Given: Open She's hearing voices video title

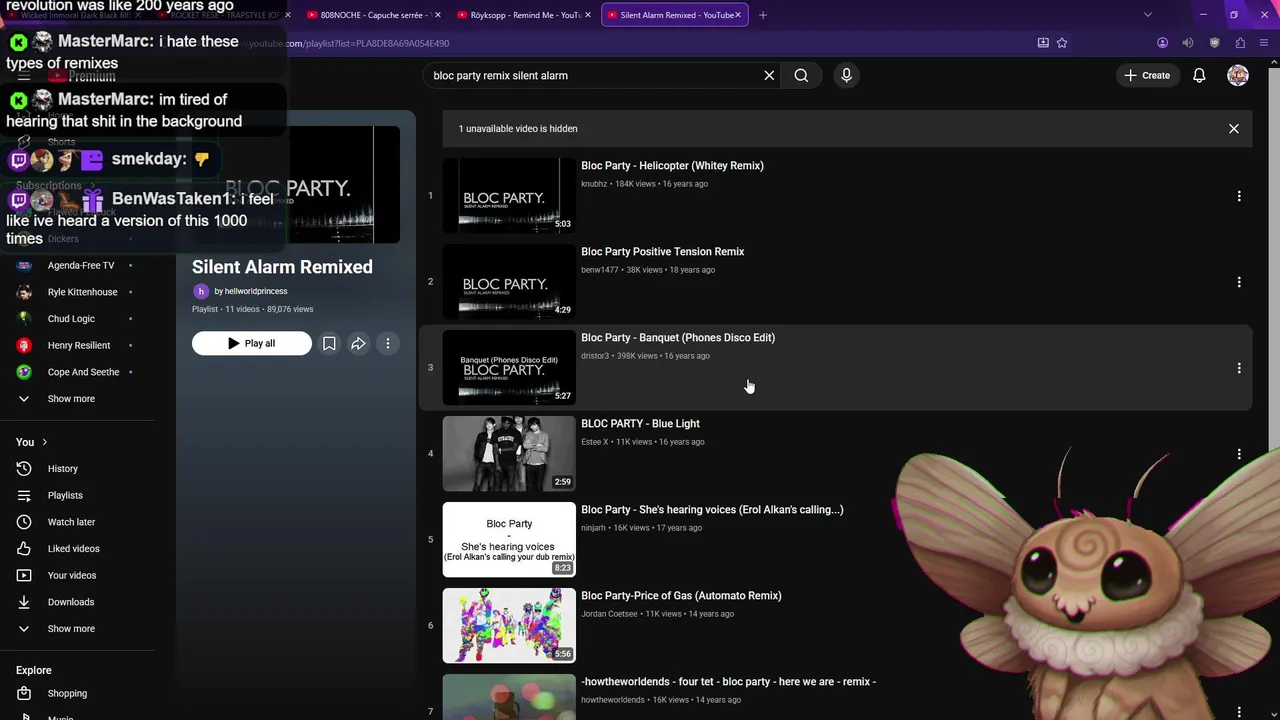Looking at the screenshot, I should pos(712,510).
